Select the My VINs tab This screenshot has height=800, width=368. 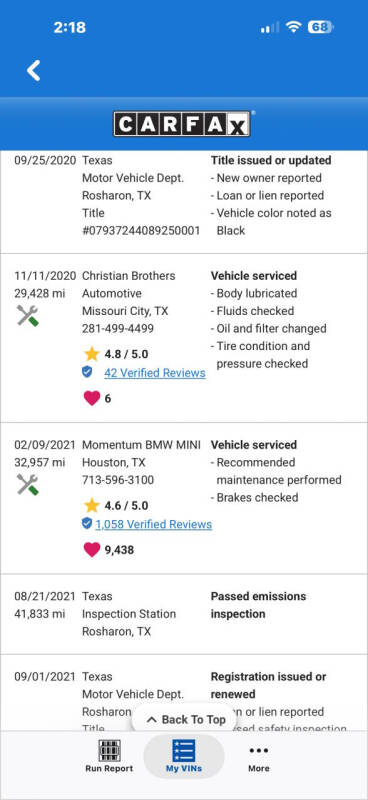(x=184, y=756)
